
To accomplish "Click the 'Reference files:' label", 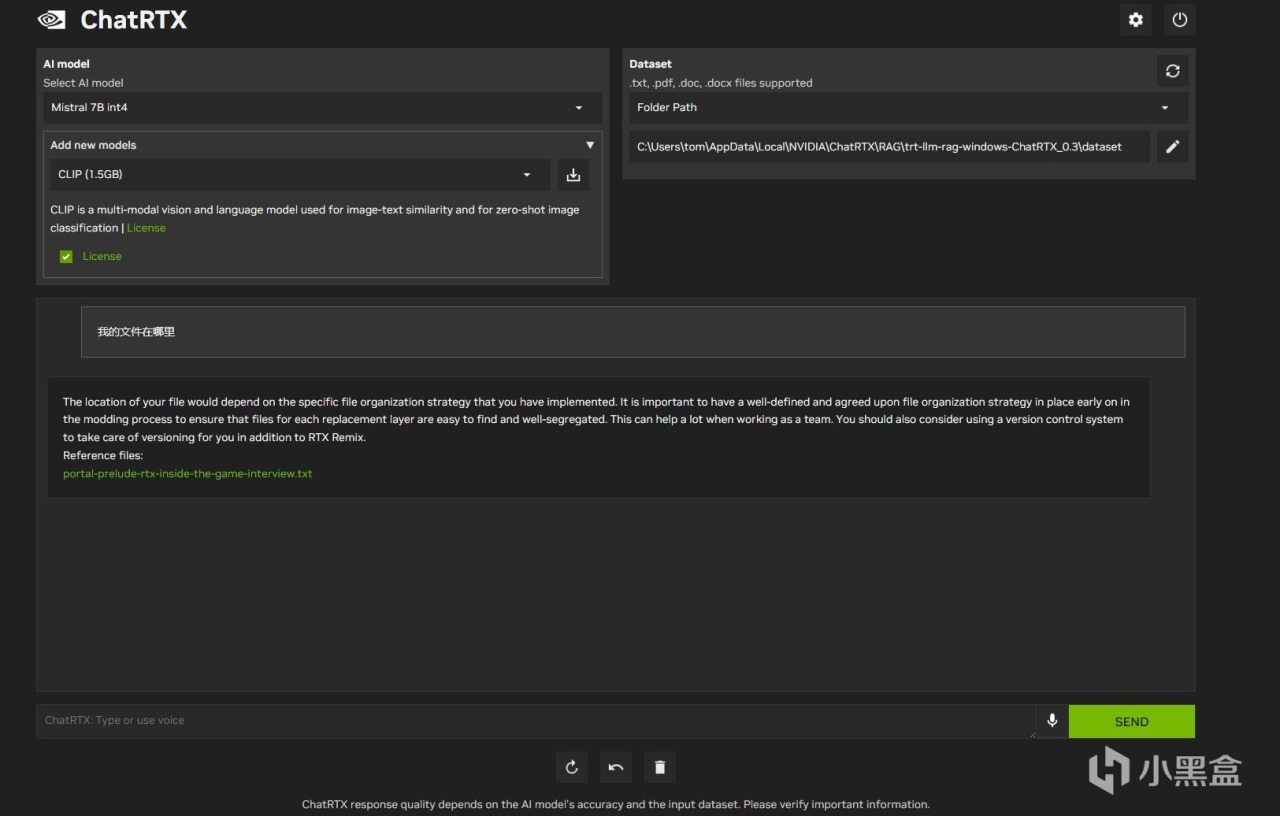I will point(103,456).
